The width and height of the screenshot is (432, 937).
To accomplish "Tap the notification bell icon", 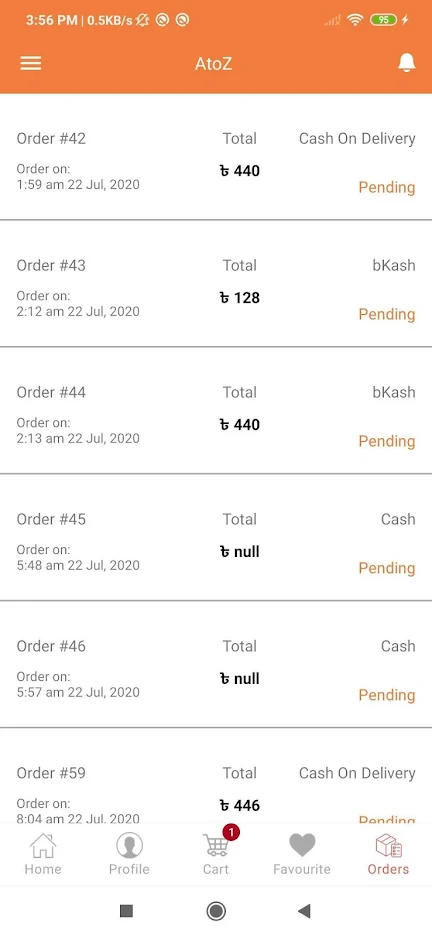I will click(407, 63).
